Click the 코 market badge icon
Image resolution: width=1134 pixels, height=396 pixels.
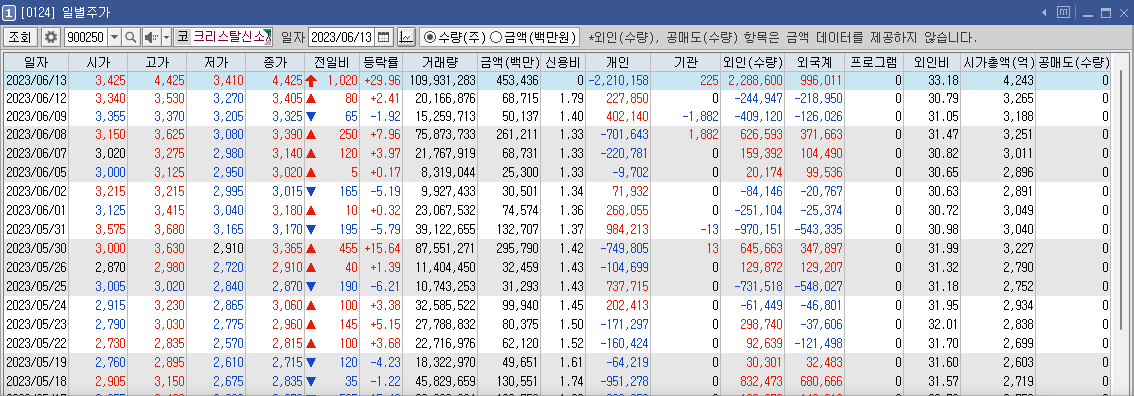[182, 37]
